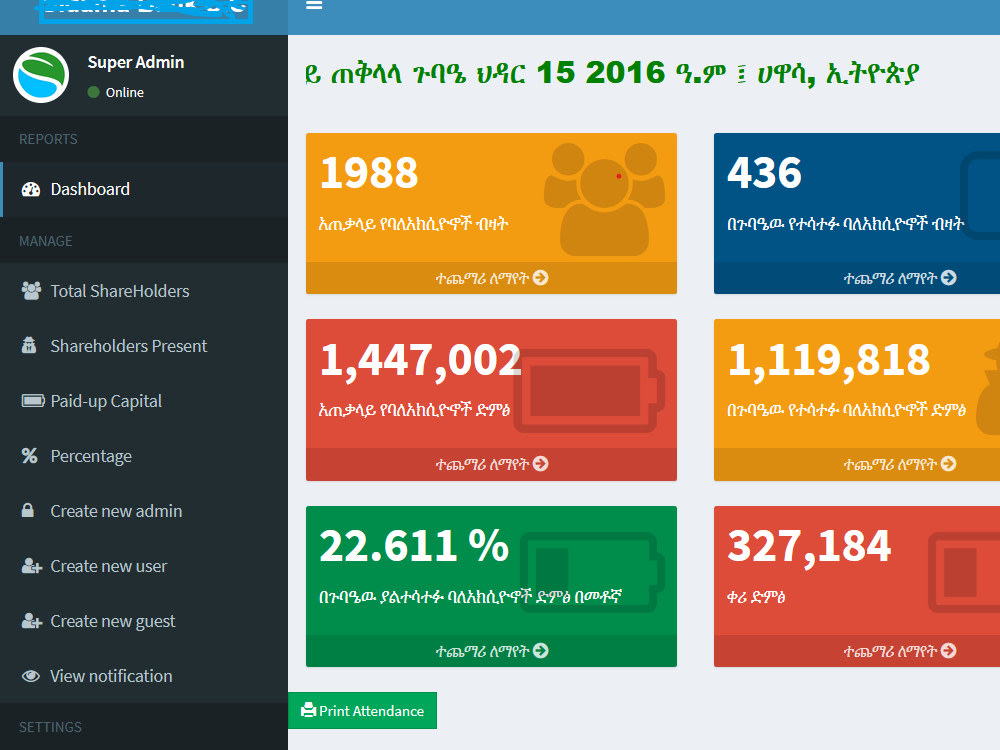Open Dashboard in the sidebar

tap(144, 189)
